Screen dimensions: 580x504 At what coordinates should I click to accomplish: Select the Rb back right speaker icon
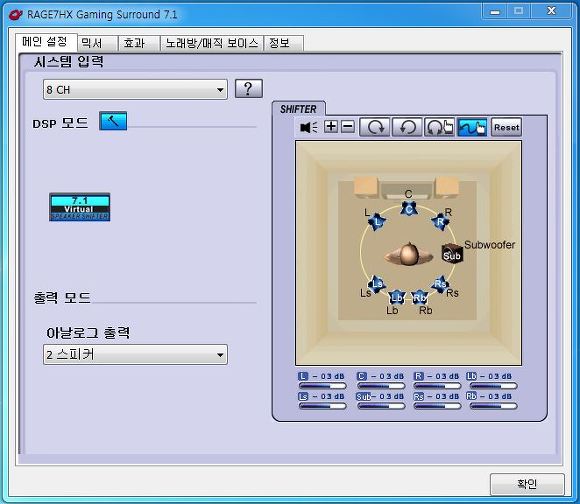[x=419, y=297]
